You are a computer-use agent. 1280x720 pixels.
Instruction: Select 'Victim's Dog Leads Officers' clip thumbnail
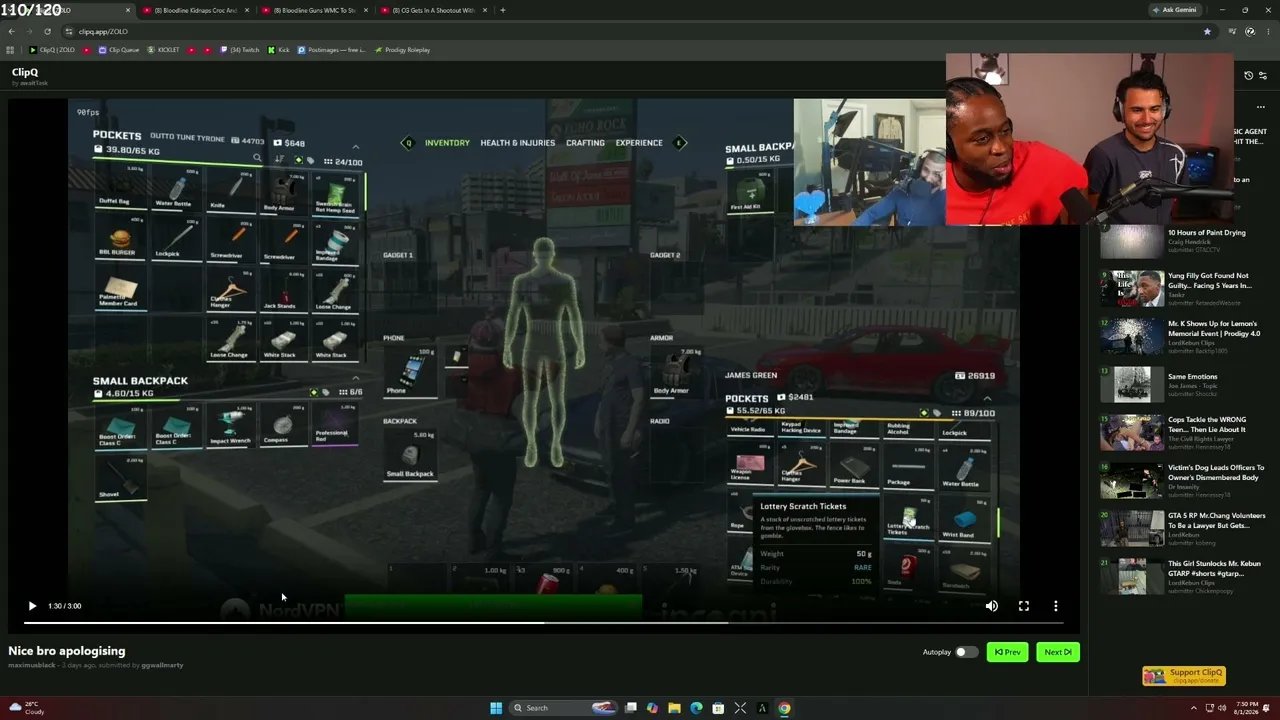click(1132, 481)
